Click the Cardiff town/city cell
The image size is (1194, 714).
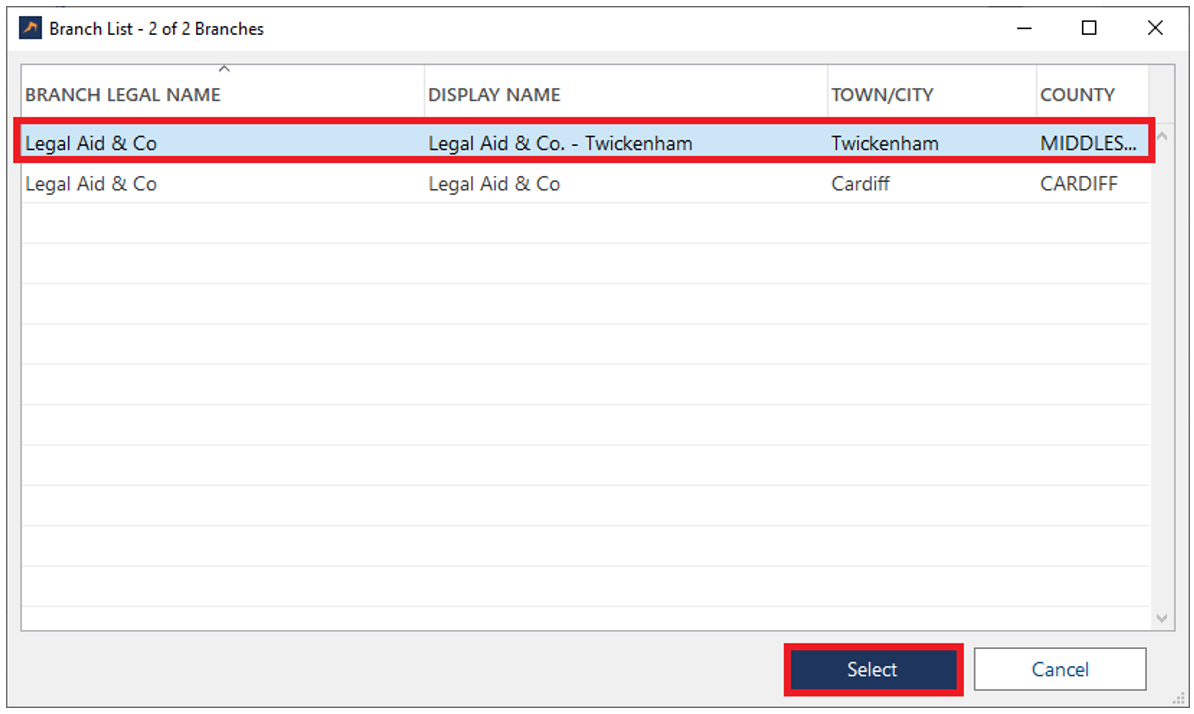coord(860,184)
